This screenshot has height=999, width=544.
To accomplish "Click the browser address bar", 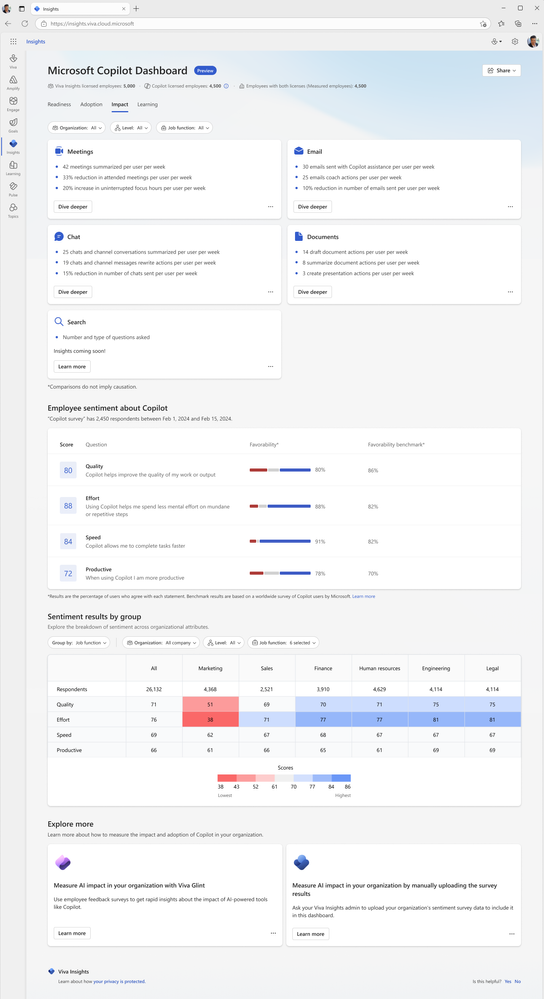I will 262,23.
